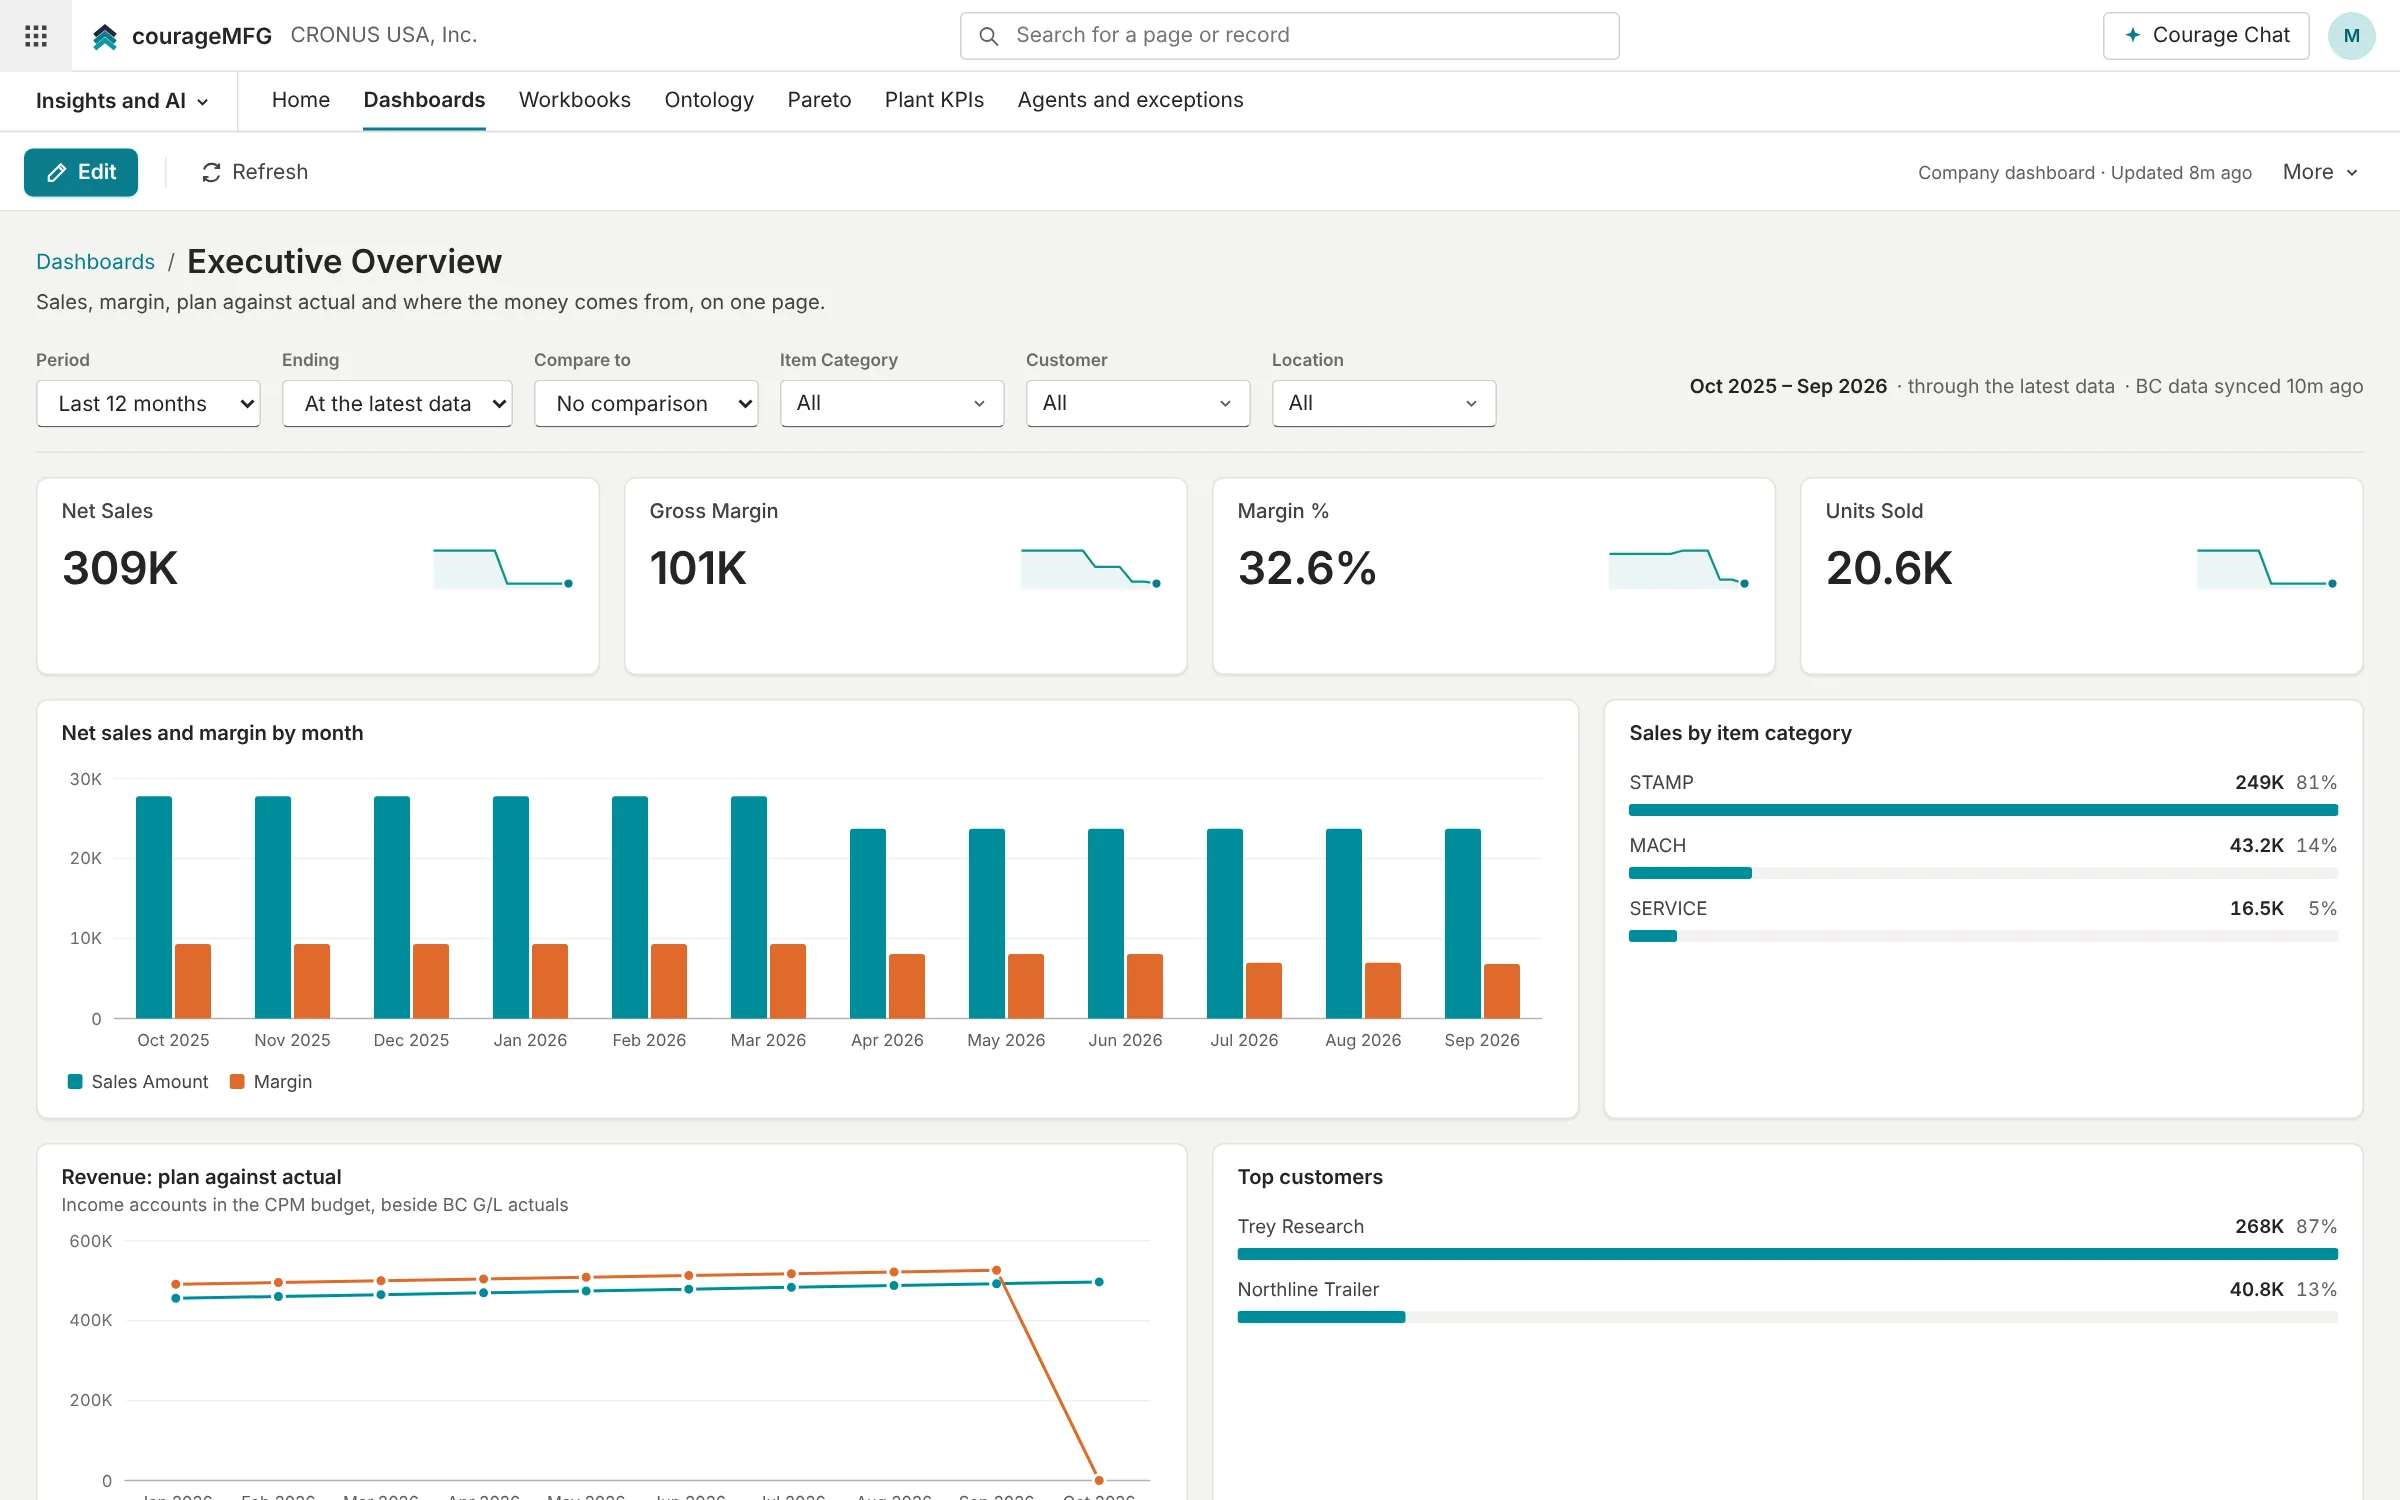The image size is (2400, 1500).
Task: Click the STAMP category progress bar
Action: (x=1983, y=810)
